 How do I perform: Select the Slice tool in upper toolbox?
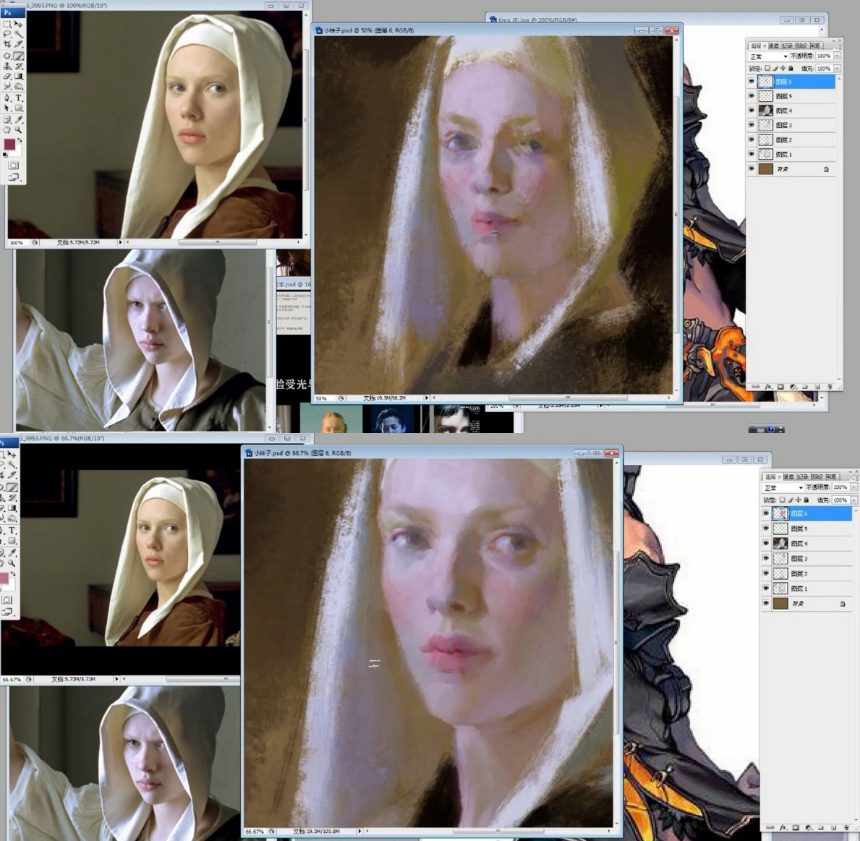[19, 44]
